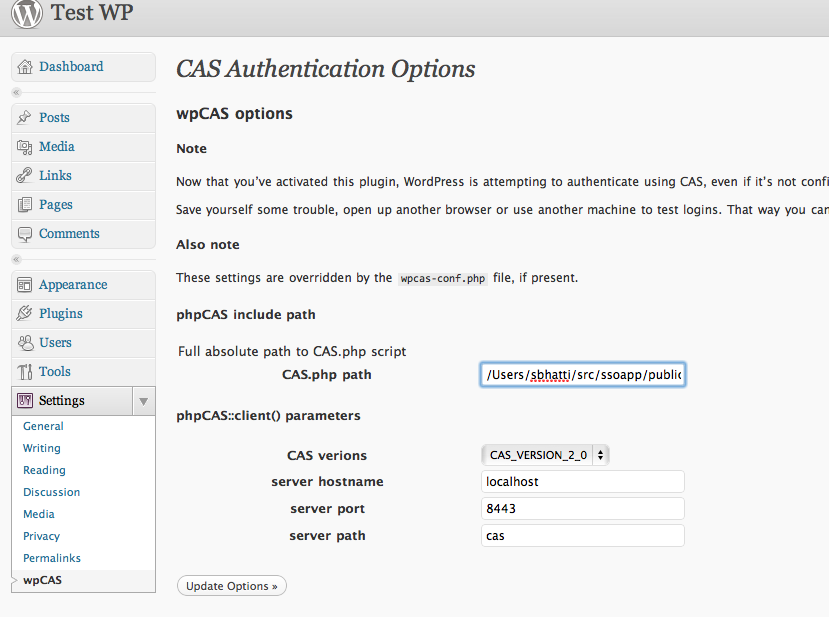Click the Pages document icon
Image resolution: width=829 pixels, height=617 pixels.
(24, 205)
